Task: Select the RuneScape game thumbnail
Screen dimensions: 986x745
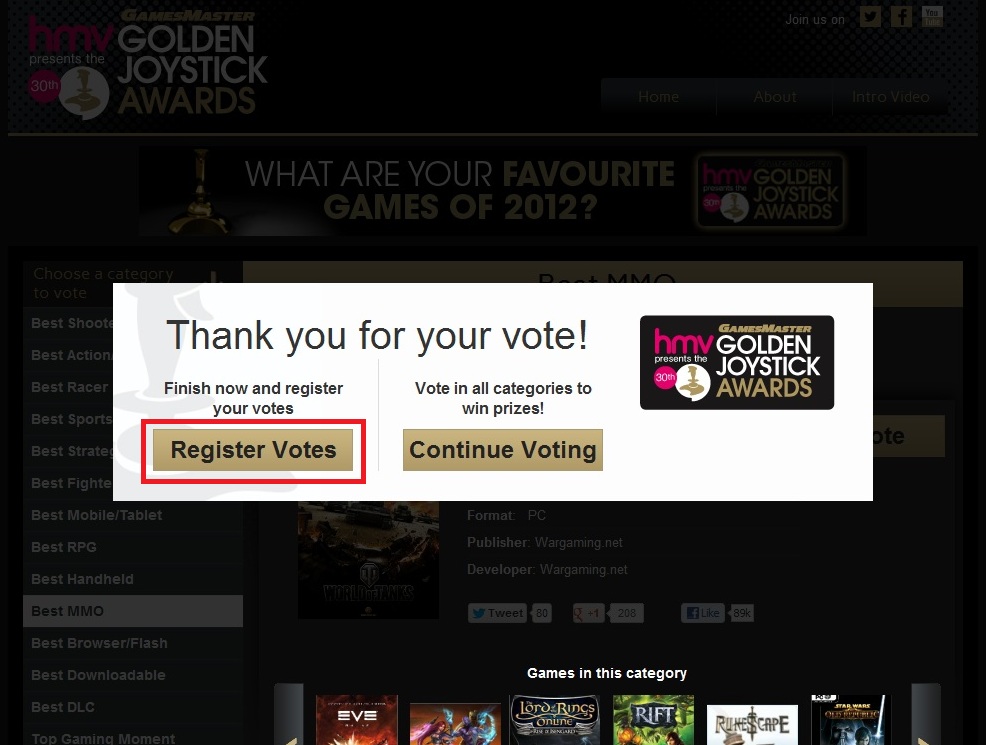Action: click(x=752, y=725)
